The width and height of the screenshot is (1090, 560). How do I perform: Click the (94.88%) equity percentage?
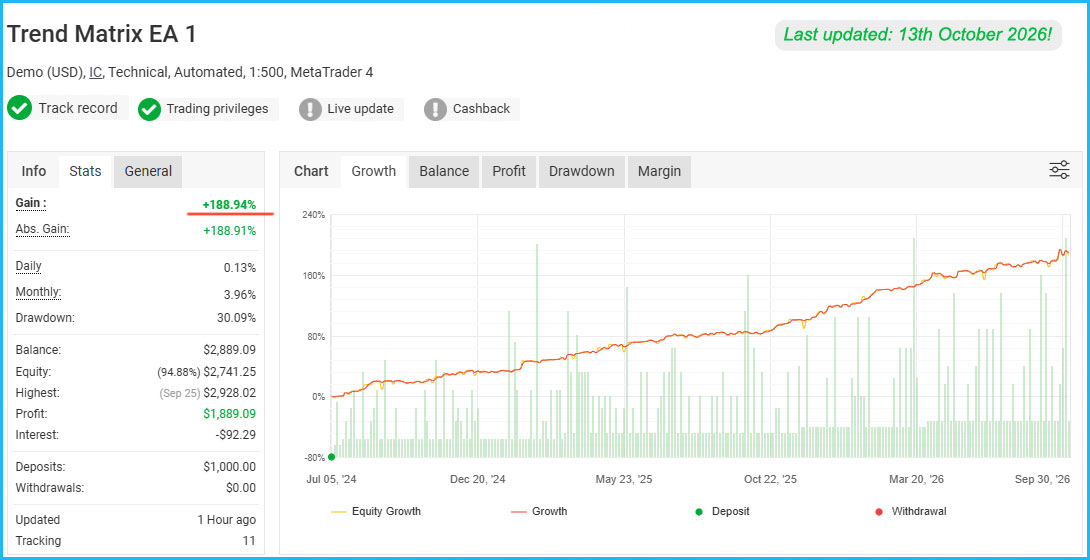179,372
